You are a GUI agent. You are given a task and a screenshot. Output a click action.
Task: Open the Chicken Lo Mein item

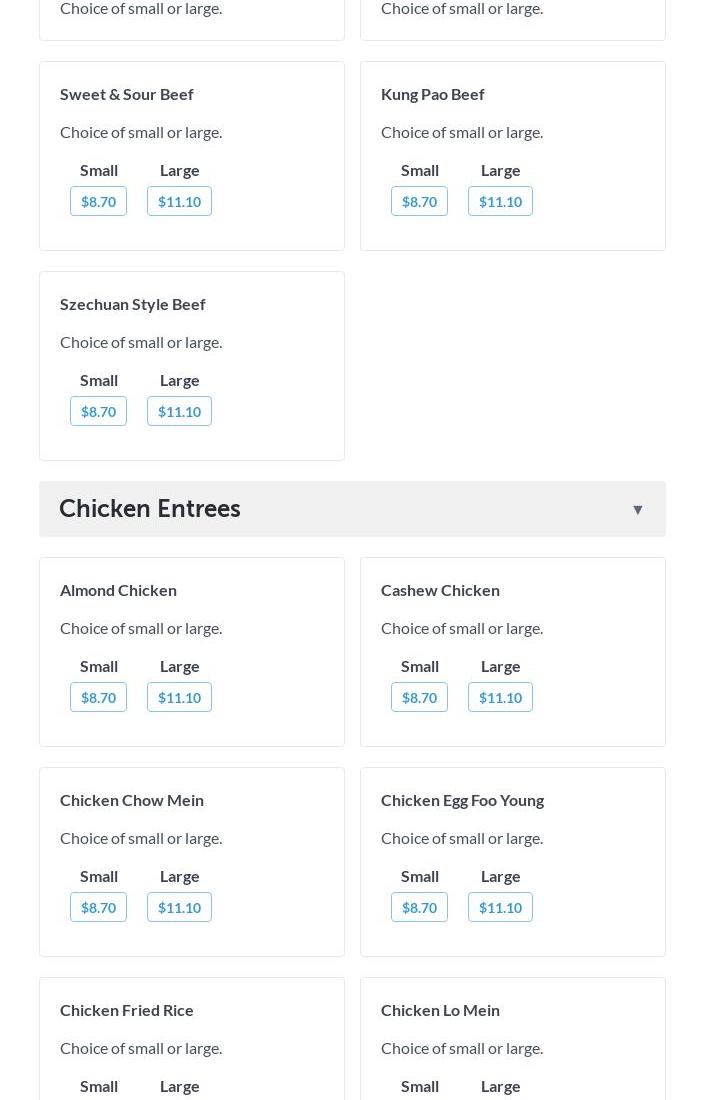pyautogui.click(x=440, y=1010)
